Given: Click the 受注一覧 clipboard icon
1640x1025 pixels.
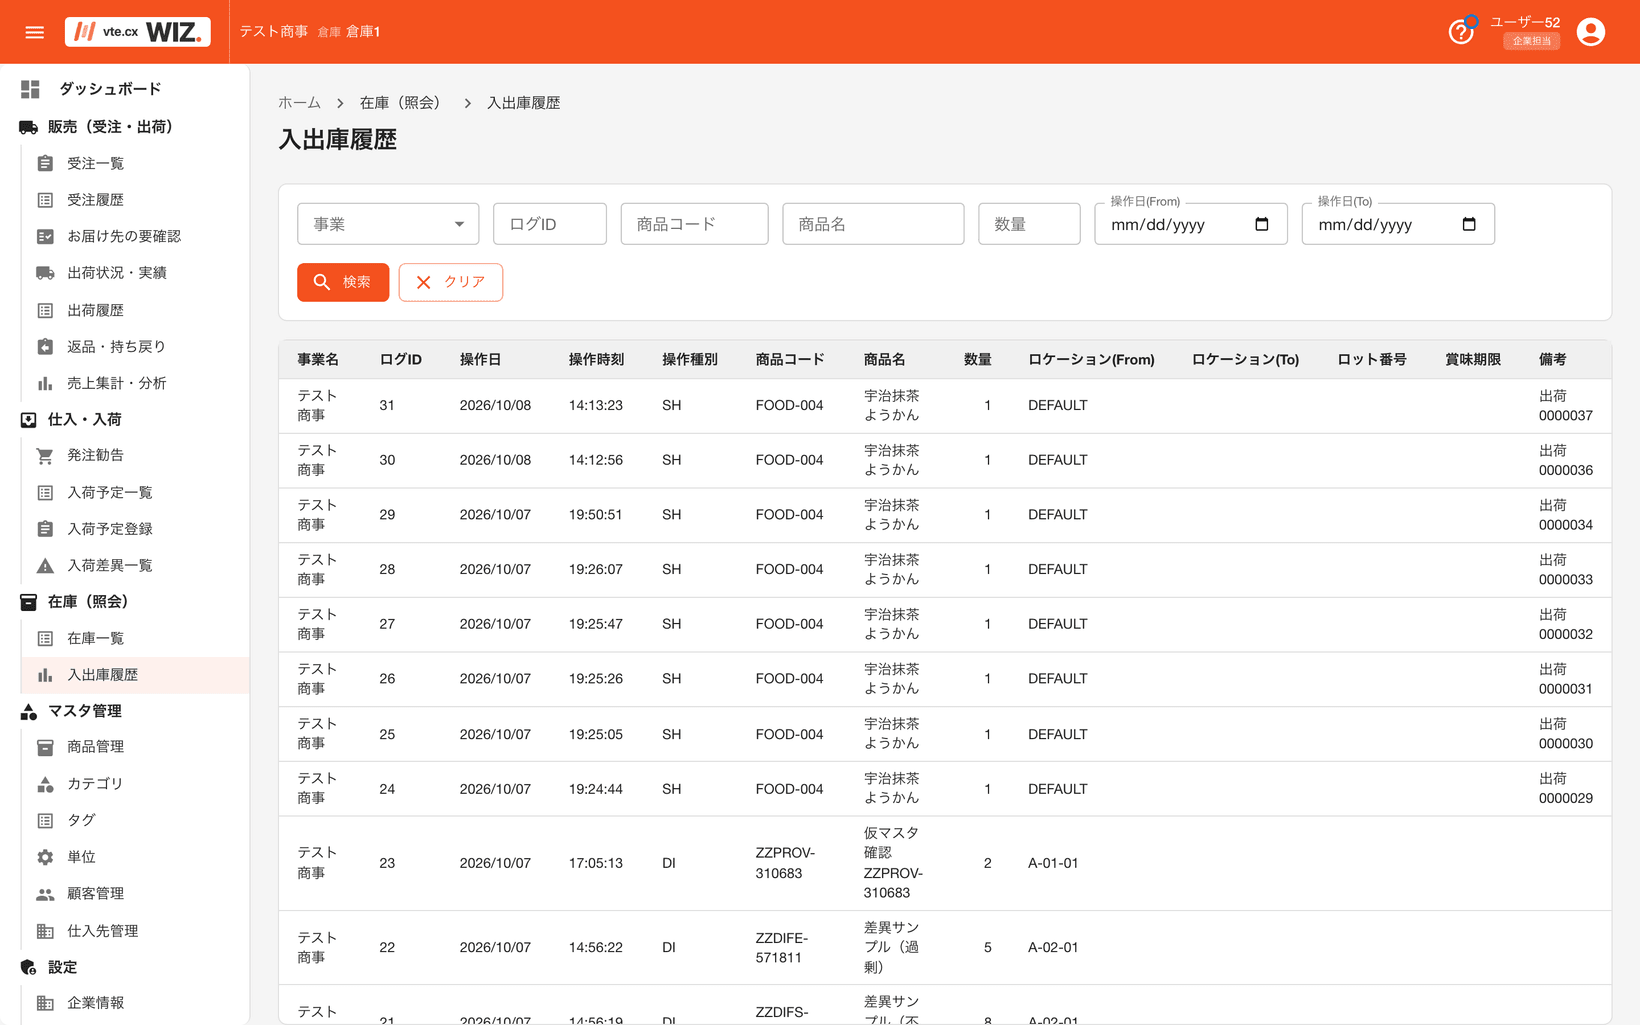Looking at the screenshot, I should 45,163.
